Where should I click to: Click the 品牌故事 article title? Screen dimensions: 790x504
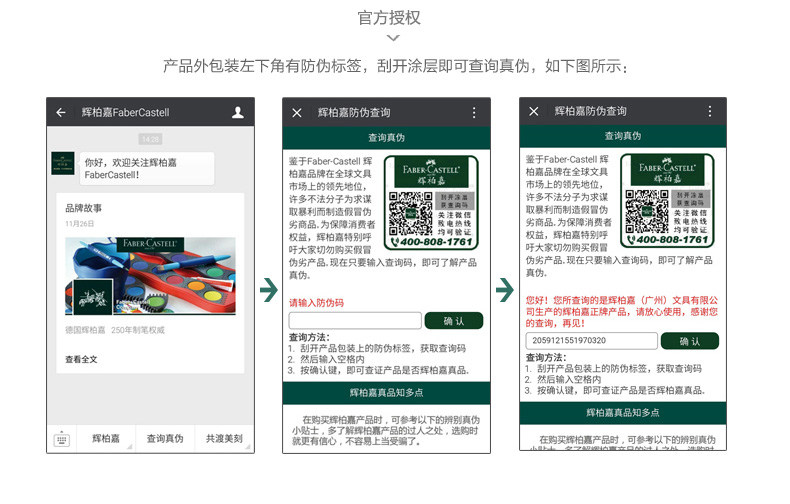coord(83,208)
